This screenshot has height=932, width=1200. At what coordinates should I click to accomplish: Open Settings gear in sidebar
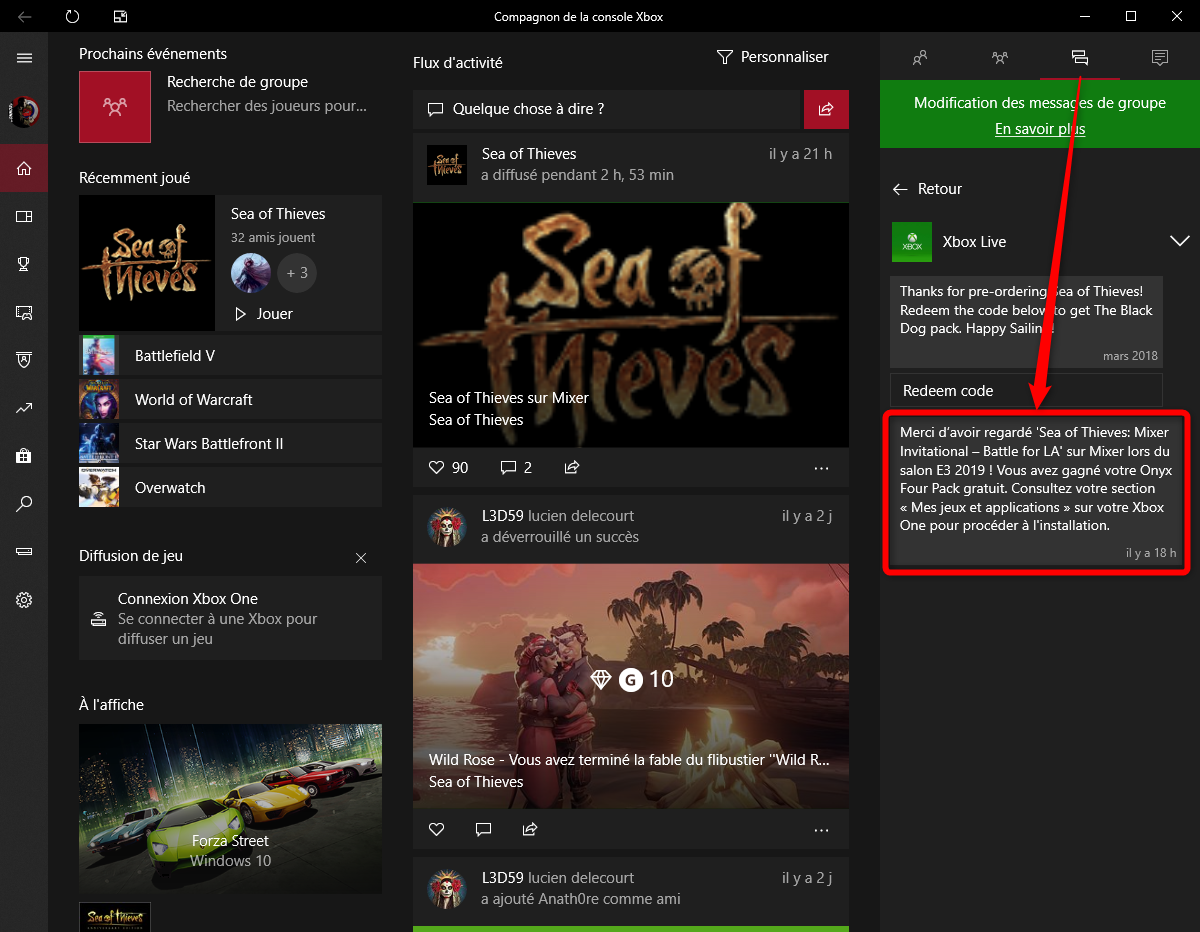click(x=24, y=600)
